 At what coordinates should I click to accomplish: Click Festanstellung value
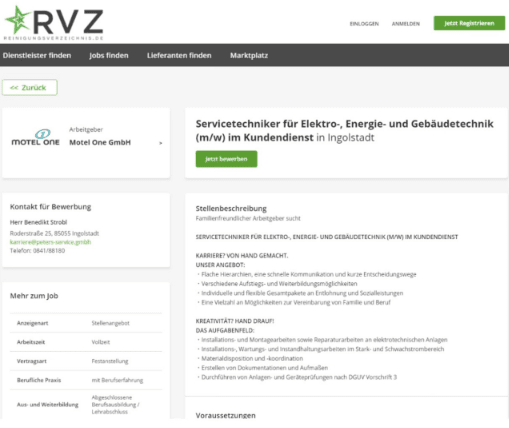[110, 361]
